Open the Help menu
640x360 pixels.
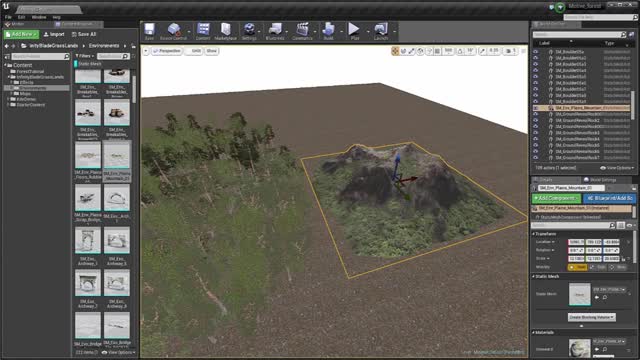click(56, 17)
